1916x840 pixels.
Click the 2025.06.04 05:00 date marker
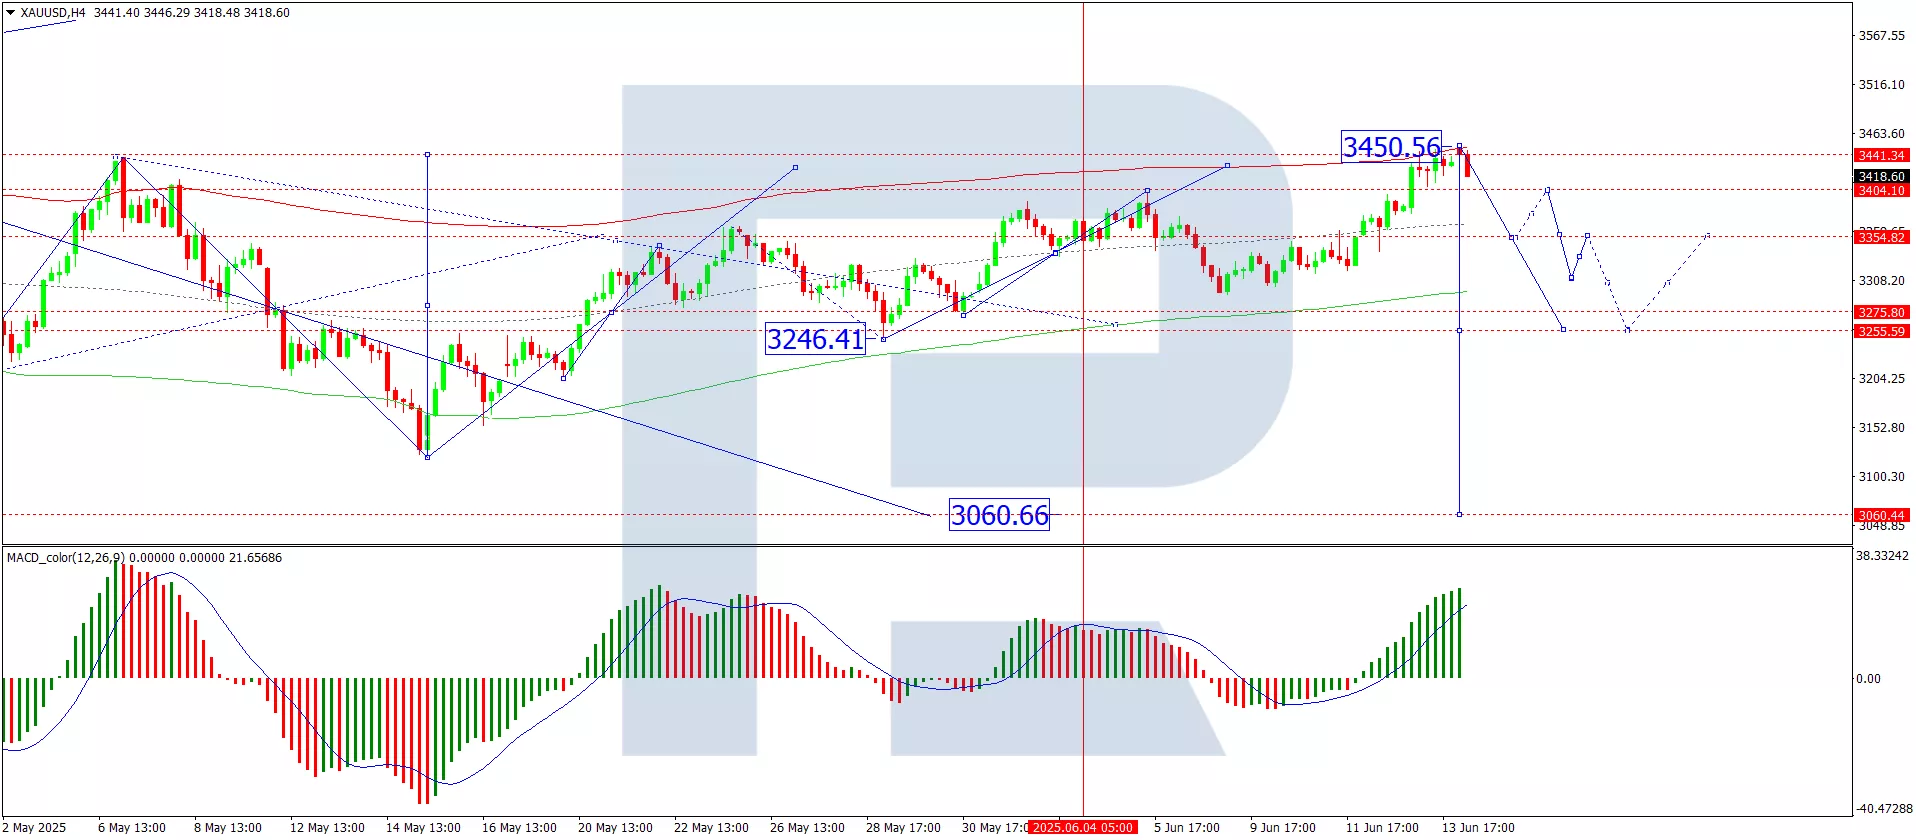(1082, 827)
